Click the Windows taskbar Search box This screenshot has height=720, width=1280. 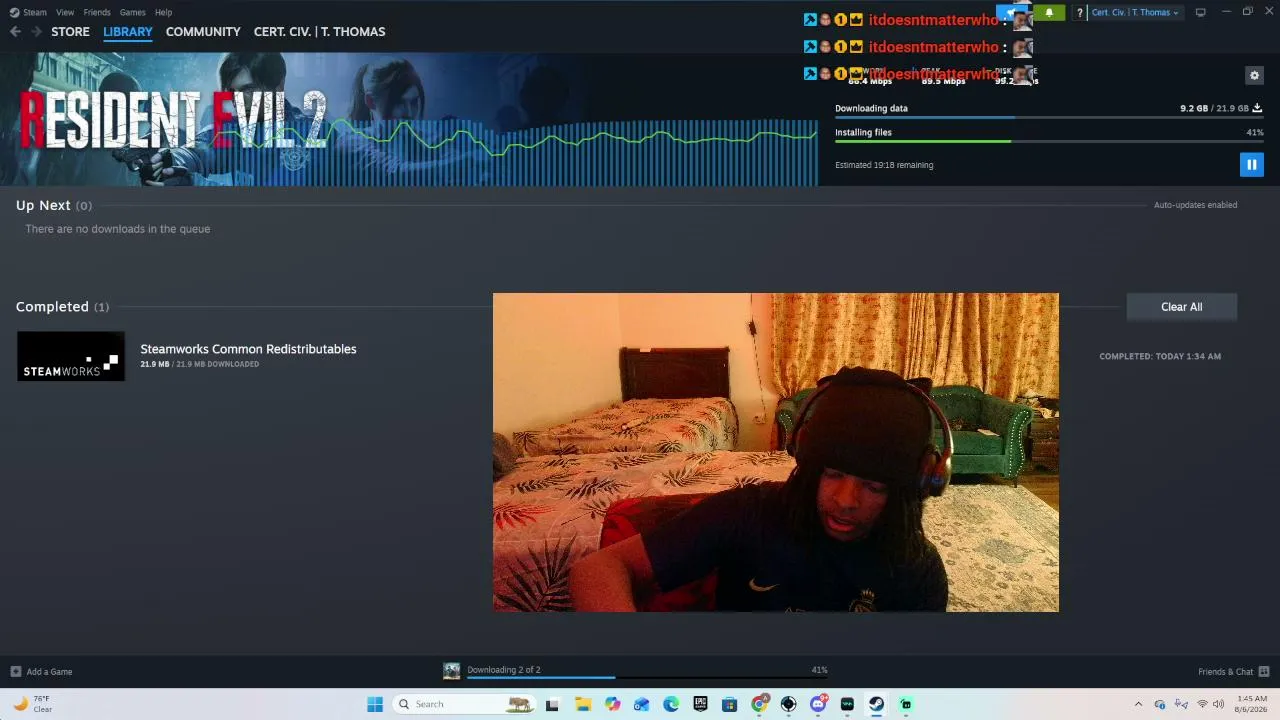[463, 704]
